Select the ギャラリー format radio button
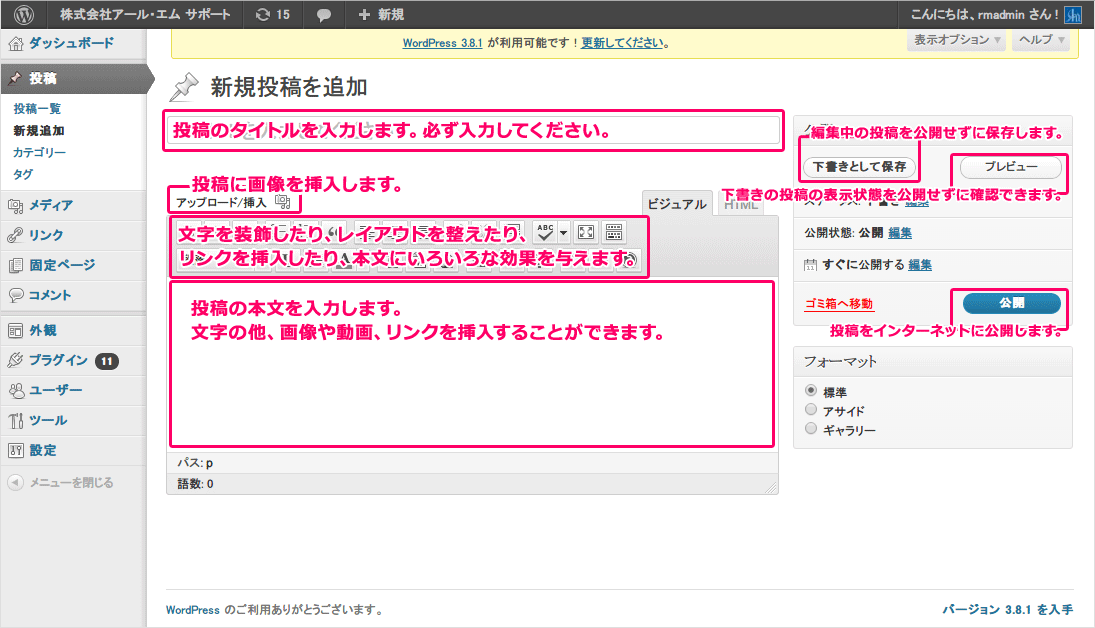This screenshot has height=628, width=1095. (811, 429)
